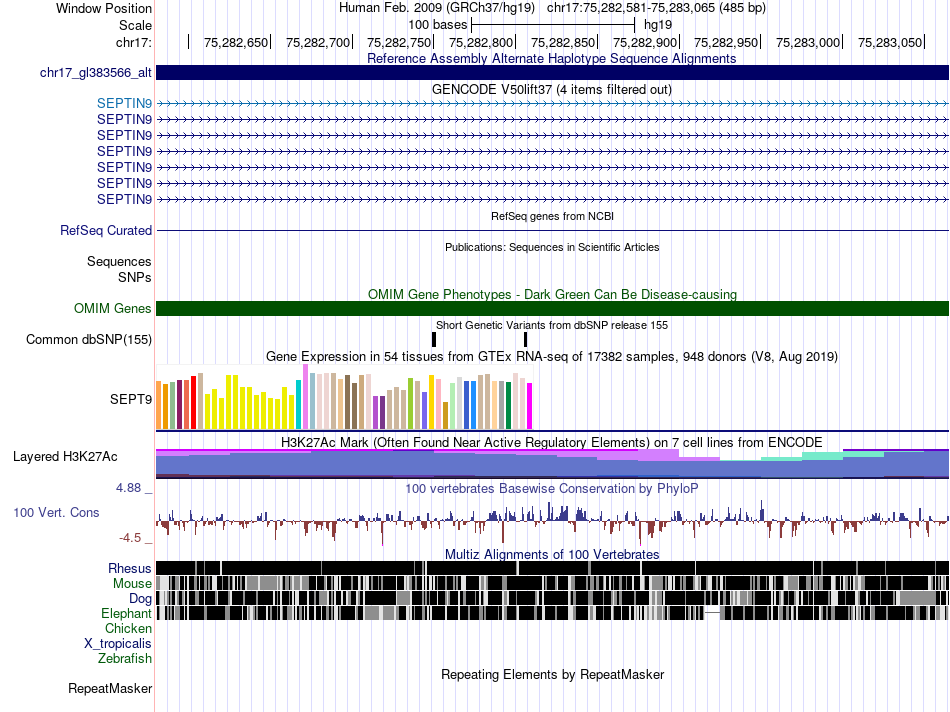Click Human Feb. 2009 (GRCh37/hg19) assembly text
Screen dimensions: 950x712
coord(437,8)
